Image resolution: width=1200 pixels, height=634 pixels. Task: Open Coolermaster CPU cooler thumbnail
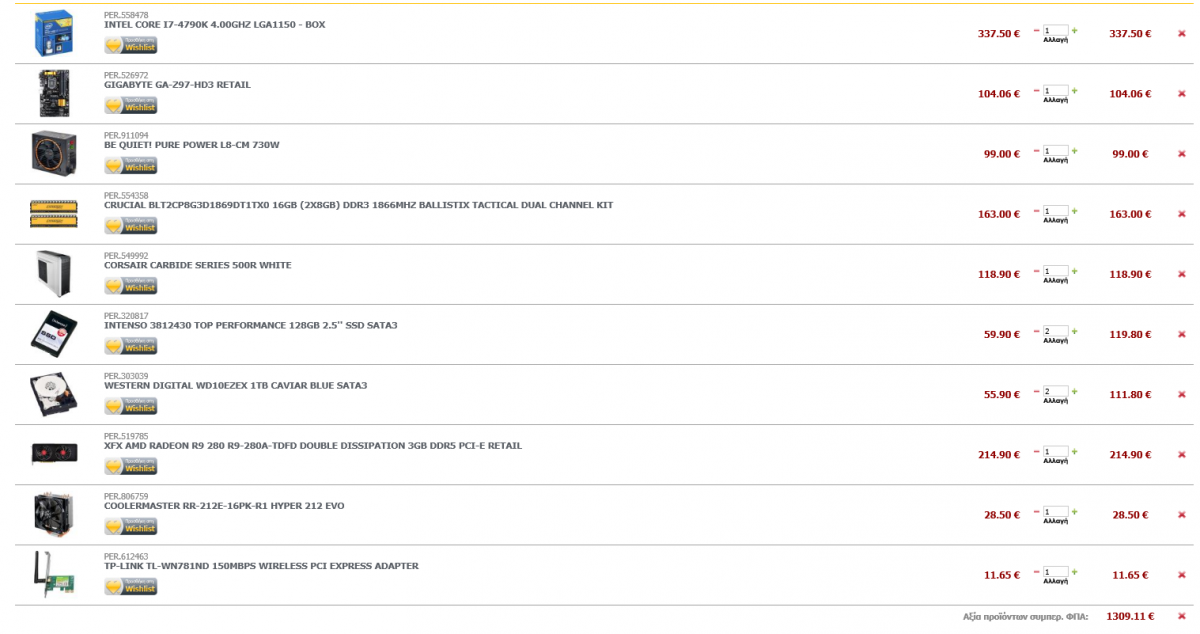pyautogui.click(x=54, y=514)
